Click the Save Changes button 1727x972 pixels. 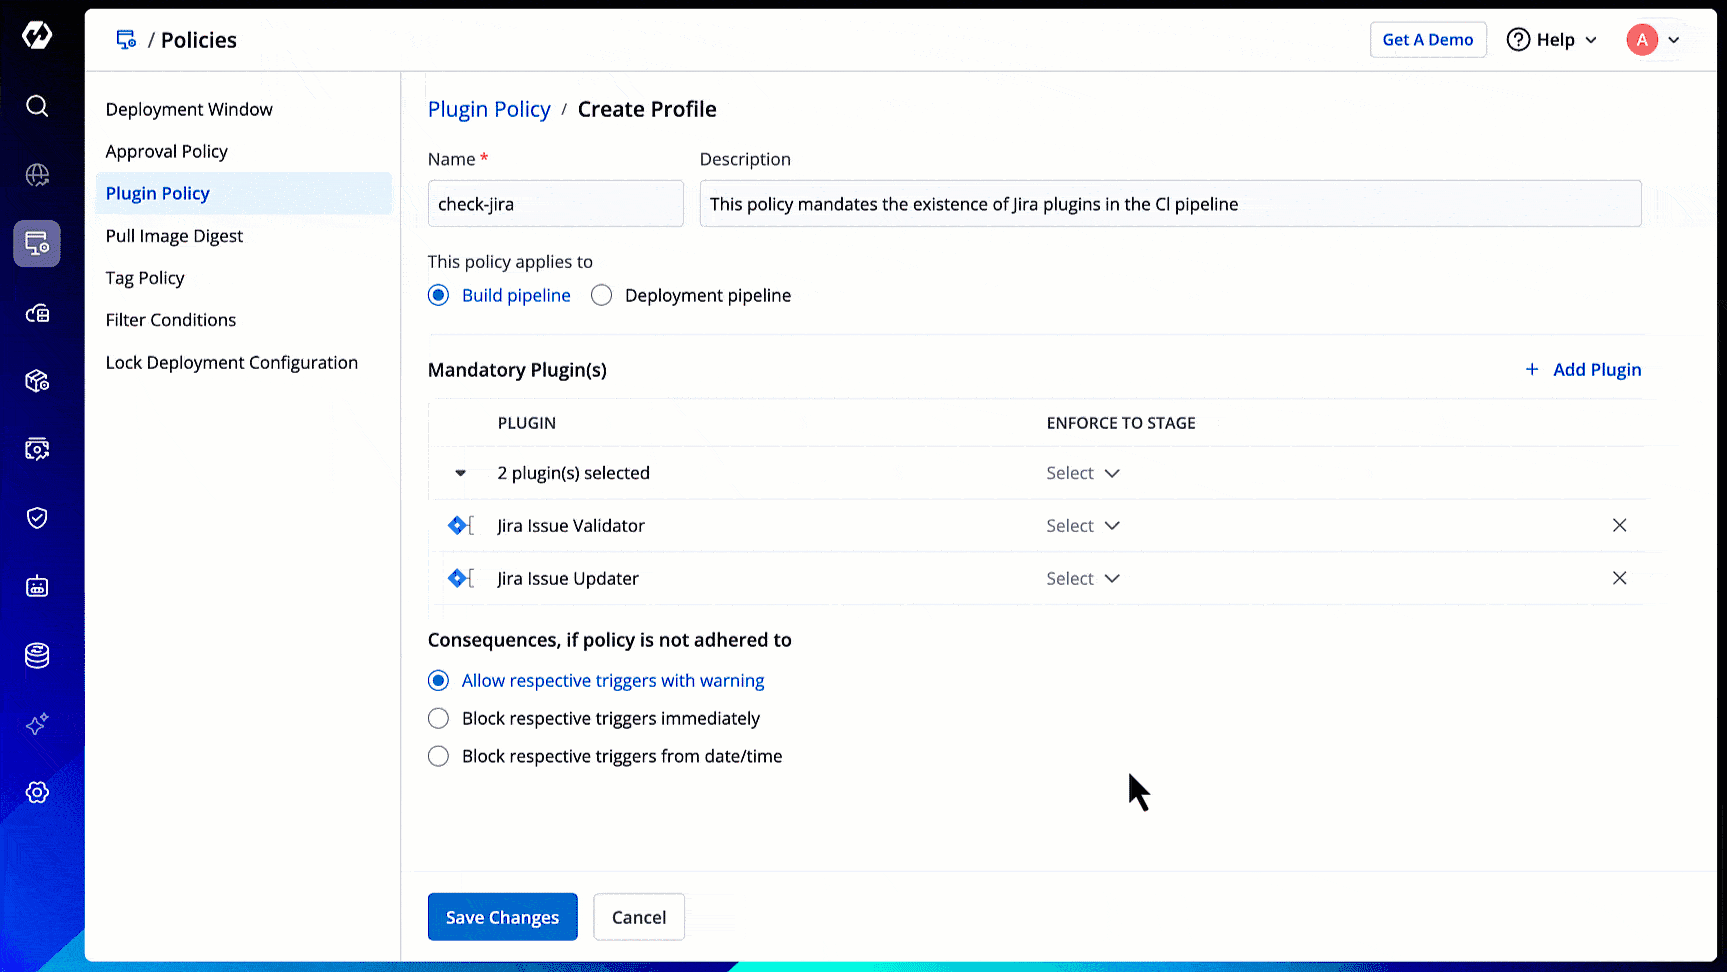pos(502,917)
